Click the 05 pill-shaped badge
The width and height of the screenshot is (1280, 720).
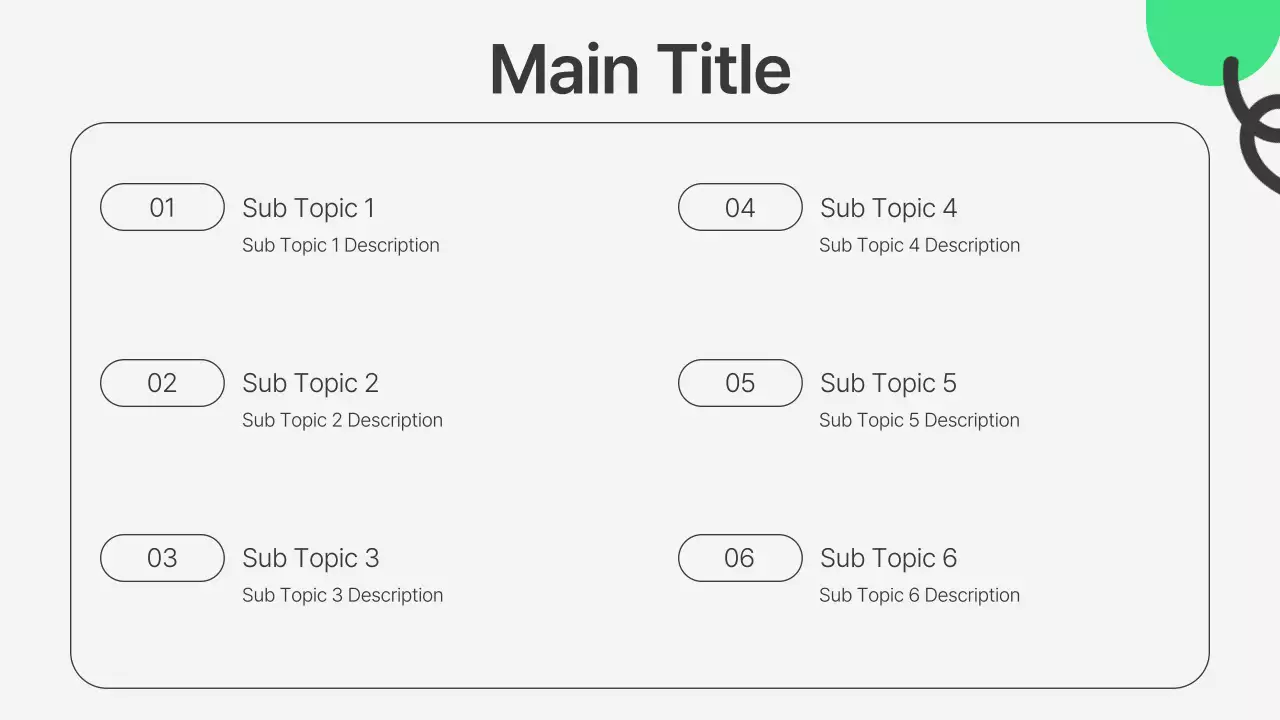(740, 383)
